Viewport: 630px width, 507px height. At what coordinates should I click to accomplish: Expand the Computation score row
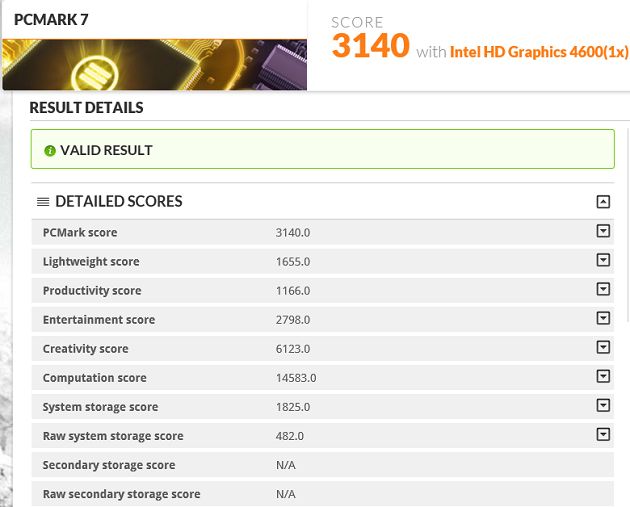click(603, 376)
